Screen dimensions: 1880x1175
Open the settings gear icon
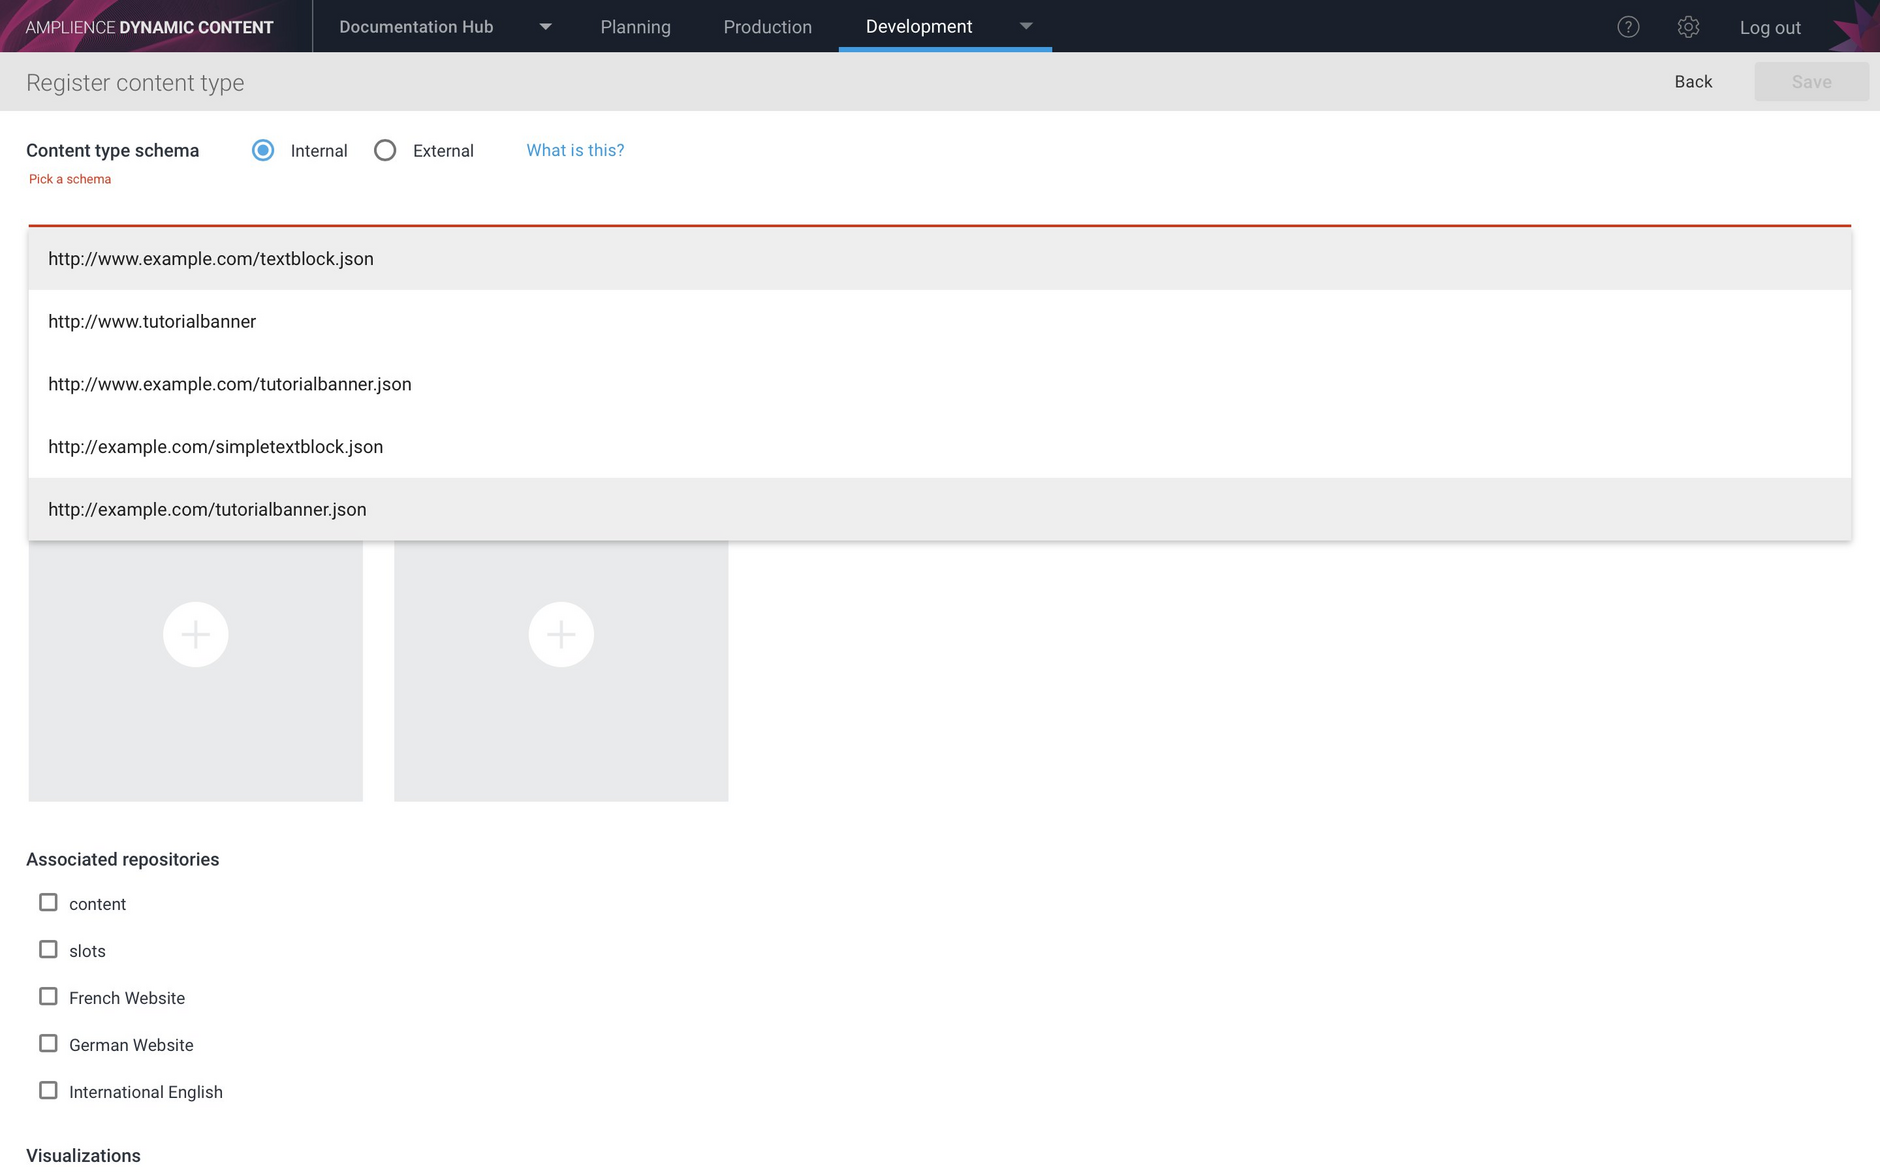pyautogui.click(x=1688, y=26)
